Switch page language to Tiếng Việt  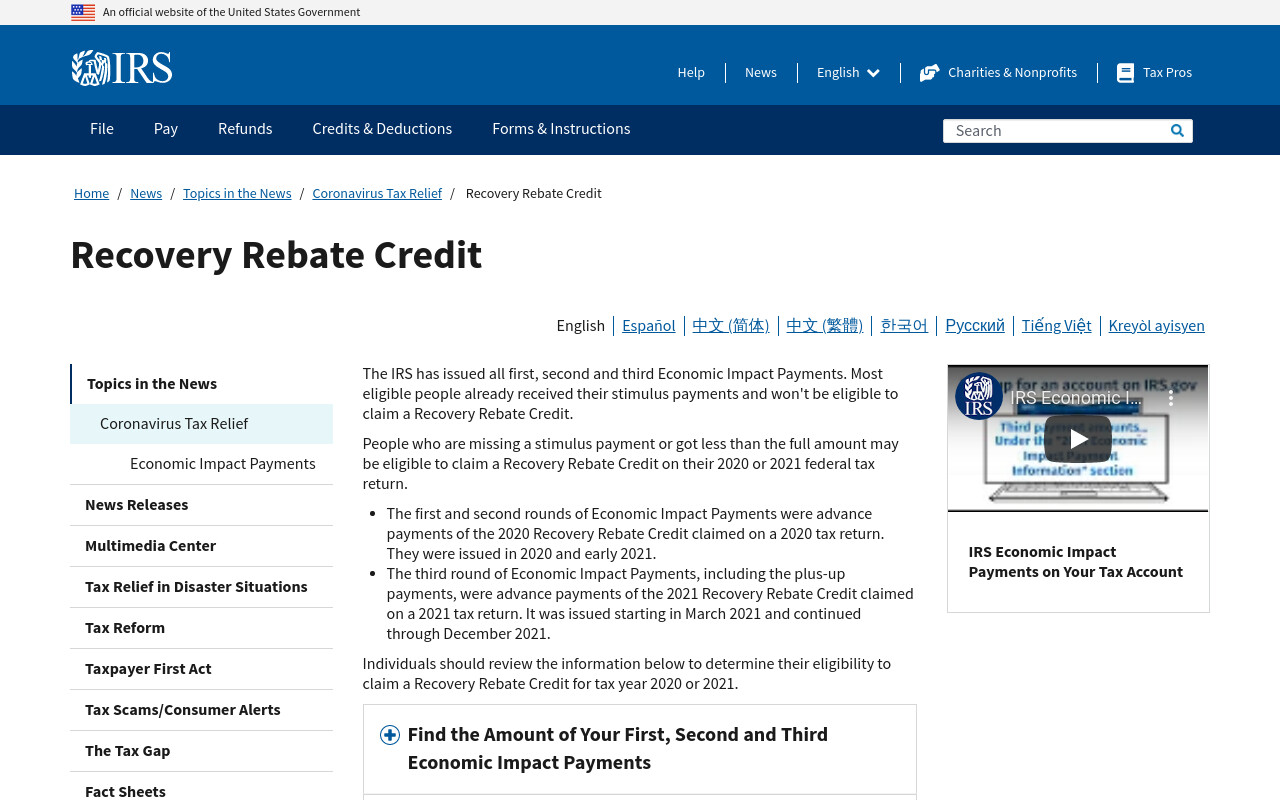1056,325
